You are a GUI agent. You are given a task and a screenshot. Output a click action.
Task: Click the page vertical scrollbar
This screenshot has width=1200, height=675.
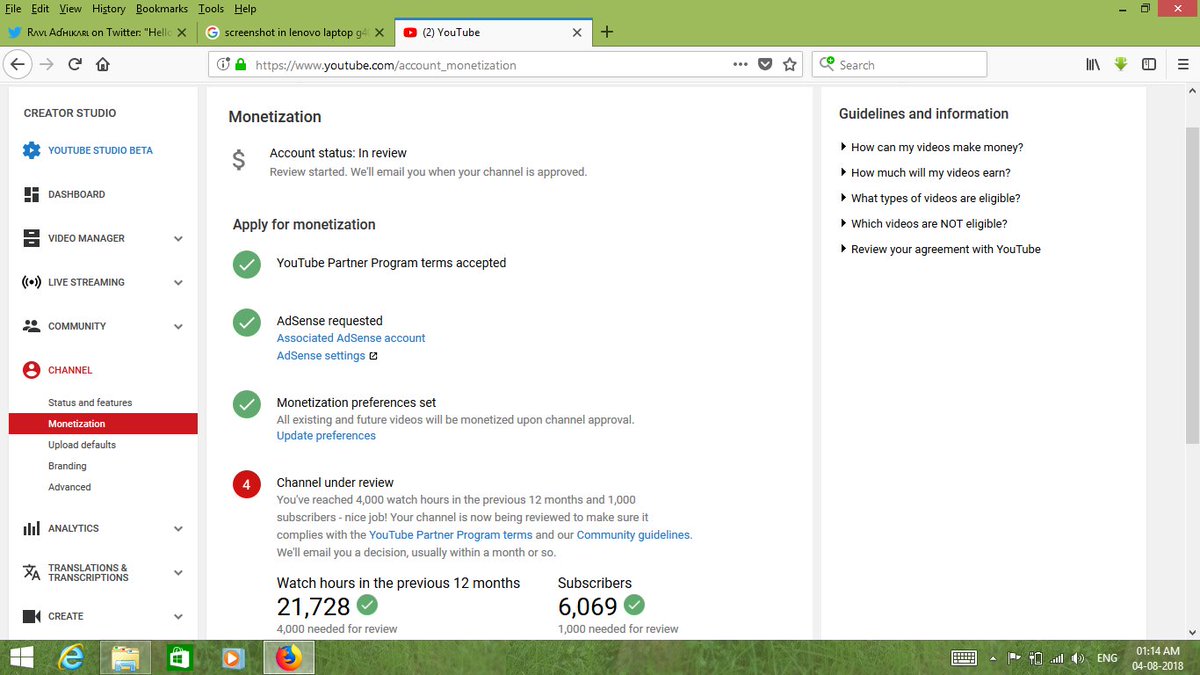[x=1191, y=286]
